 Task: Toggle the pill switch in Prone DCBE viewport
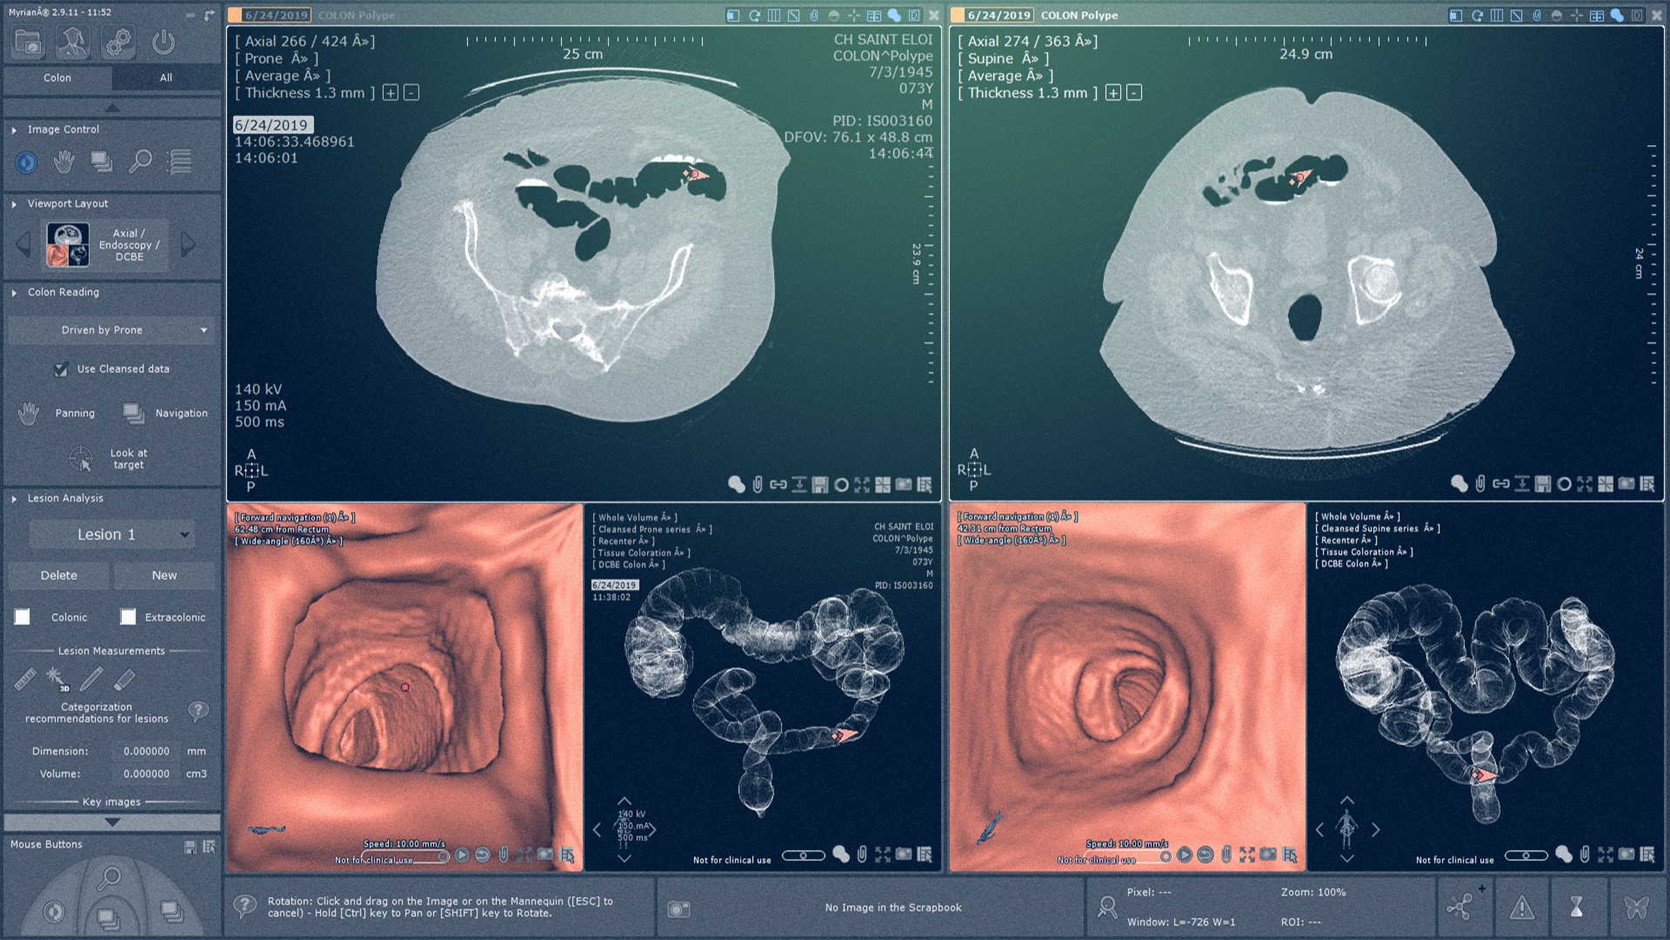pos(803,856)
